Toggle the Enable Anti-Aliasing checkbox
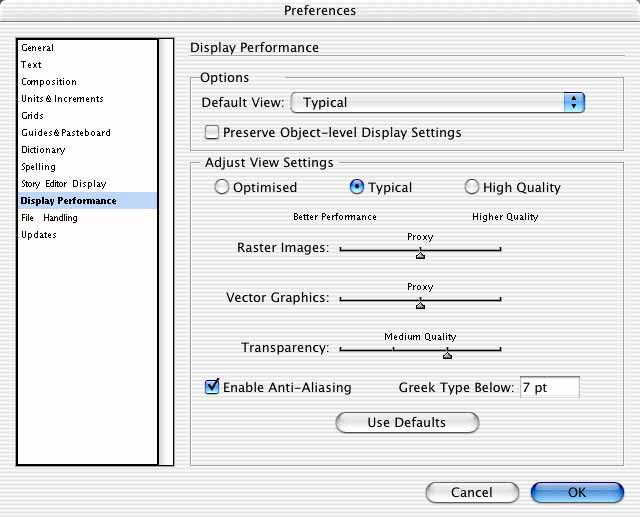 [x=212, y=386]
